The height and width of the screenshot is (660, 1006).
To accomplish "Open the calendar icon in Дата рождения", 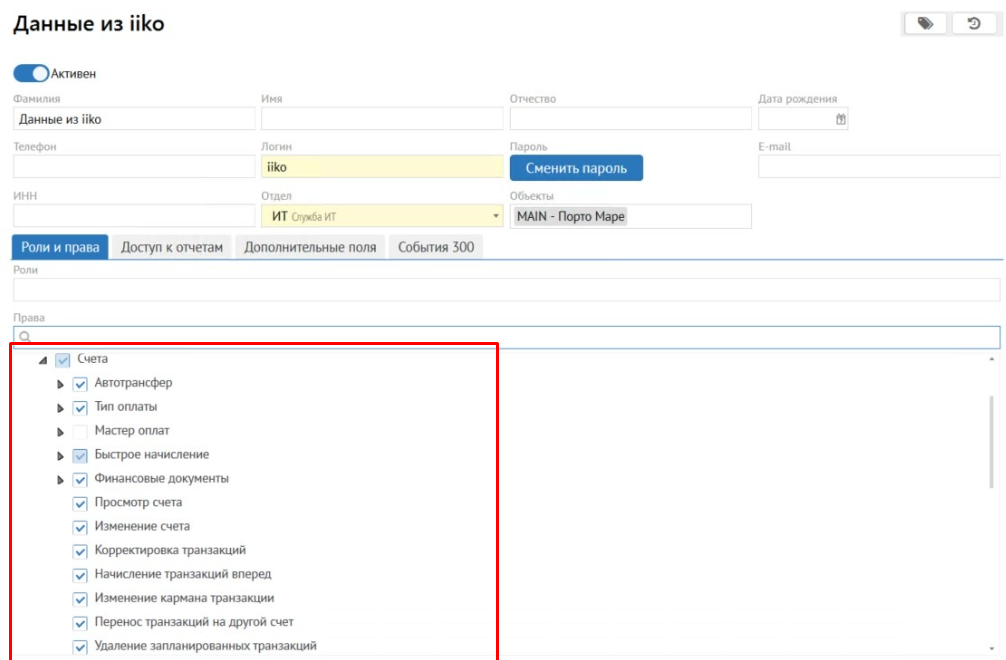I will tap(840, 119).
